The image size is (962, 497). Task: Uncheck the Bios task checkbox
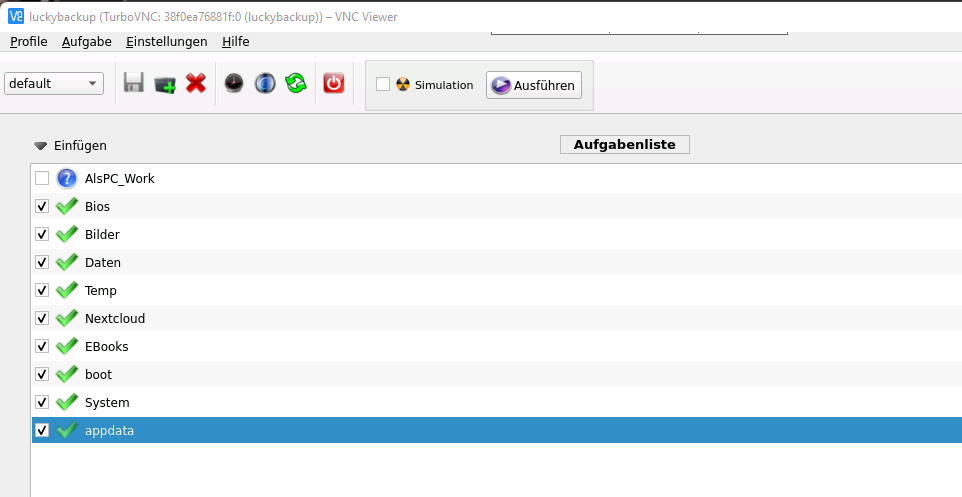(42, 206)
